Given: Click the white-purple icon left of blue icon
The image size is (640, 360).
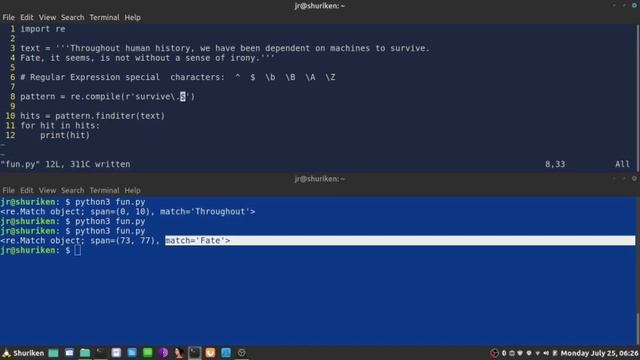Looking at the screenshot, I should coord(116,353).
